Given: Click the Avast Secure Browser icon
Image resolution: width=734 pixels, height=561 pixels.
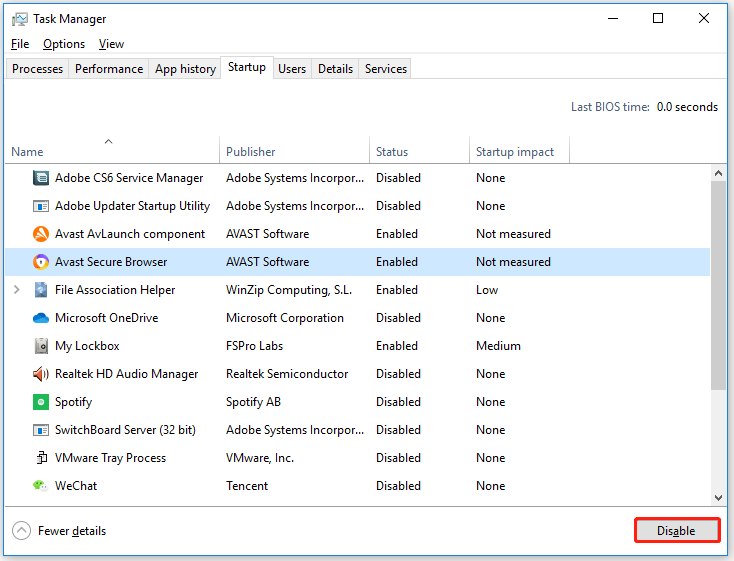Looking at the screenshot, I should [41, 262].
